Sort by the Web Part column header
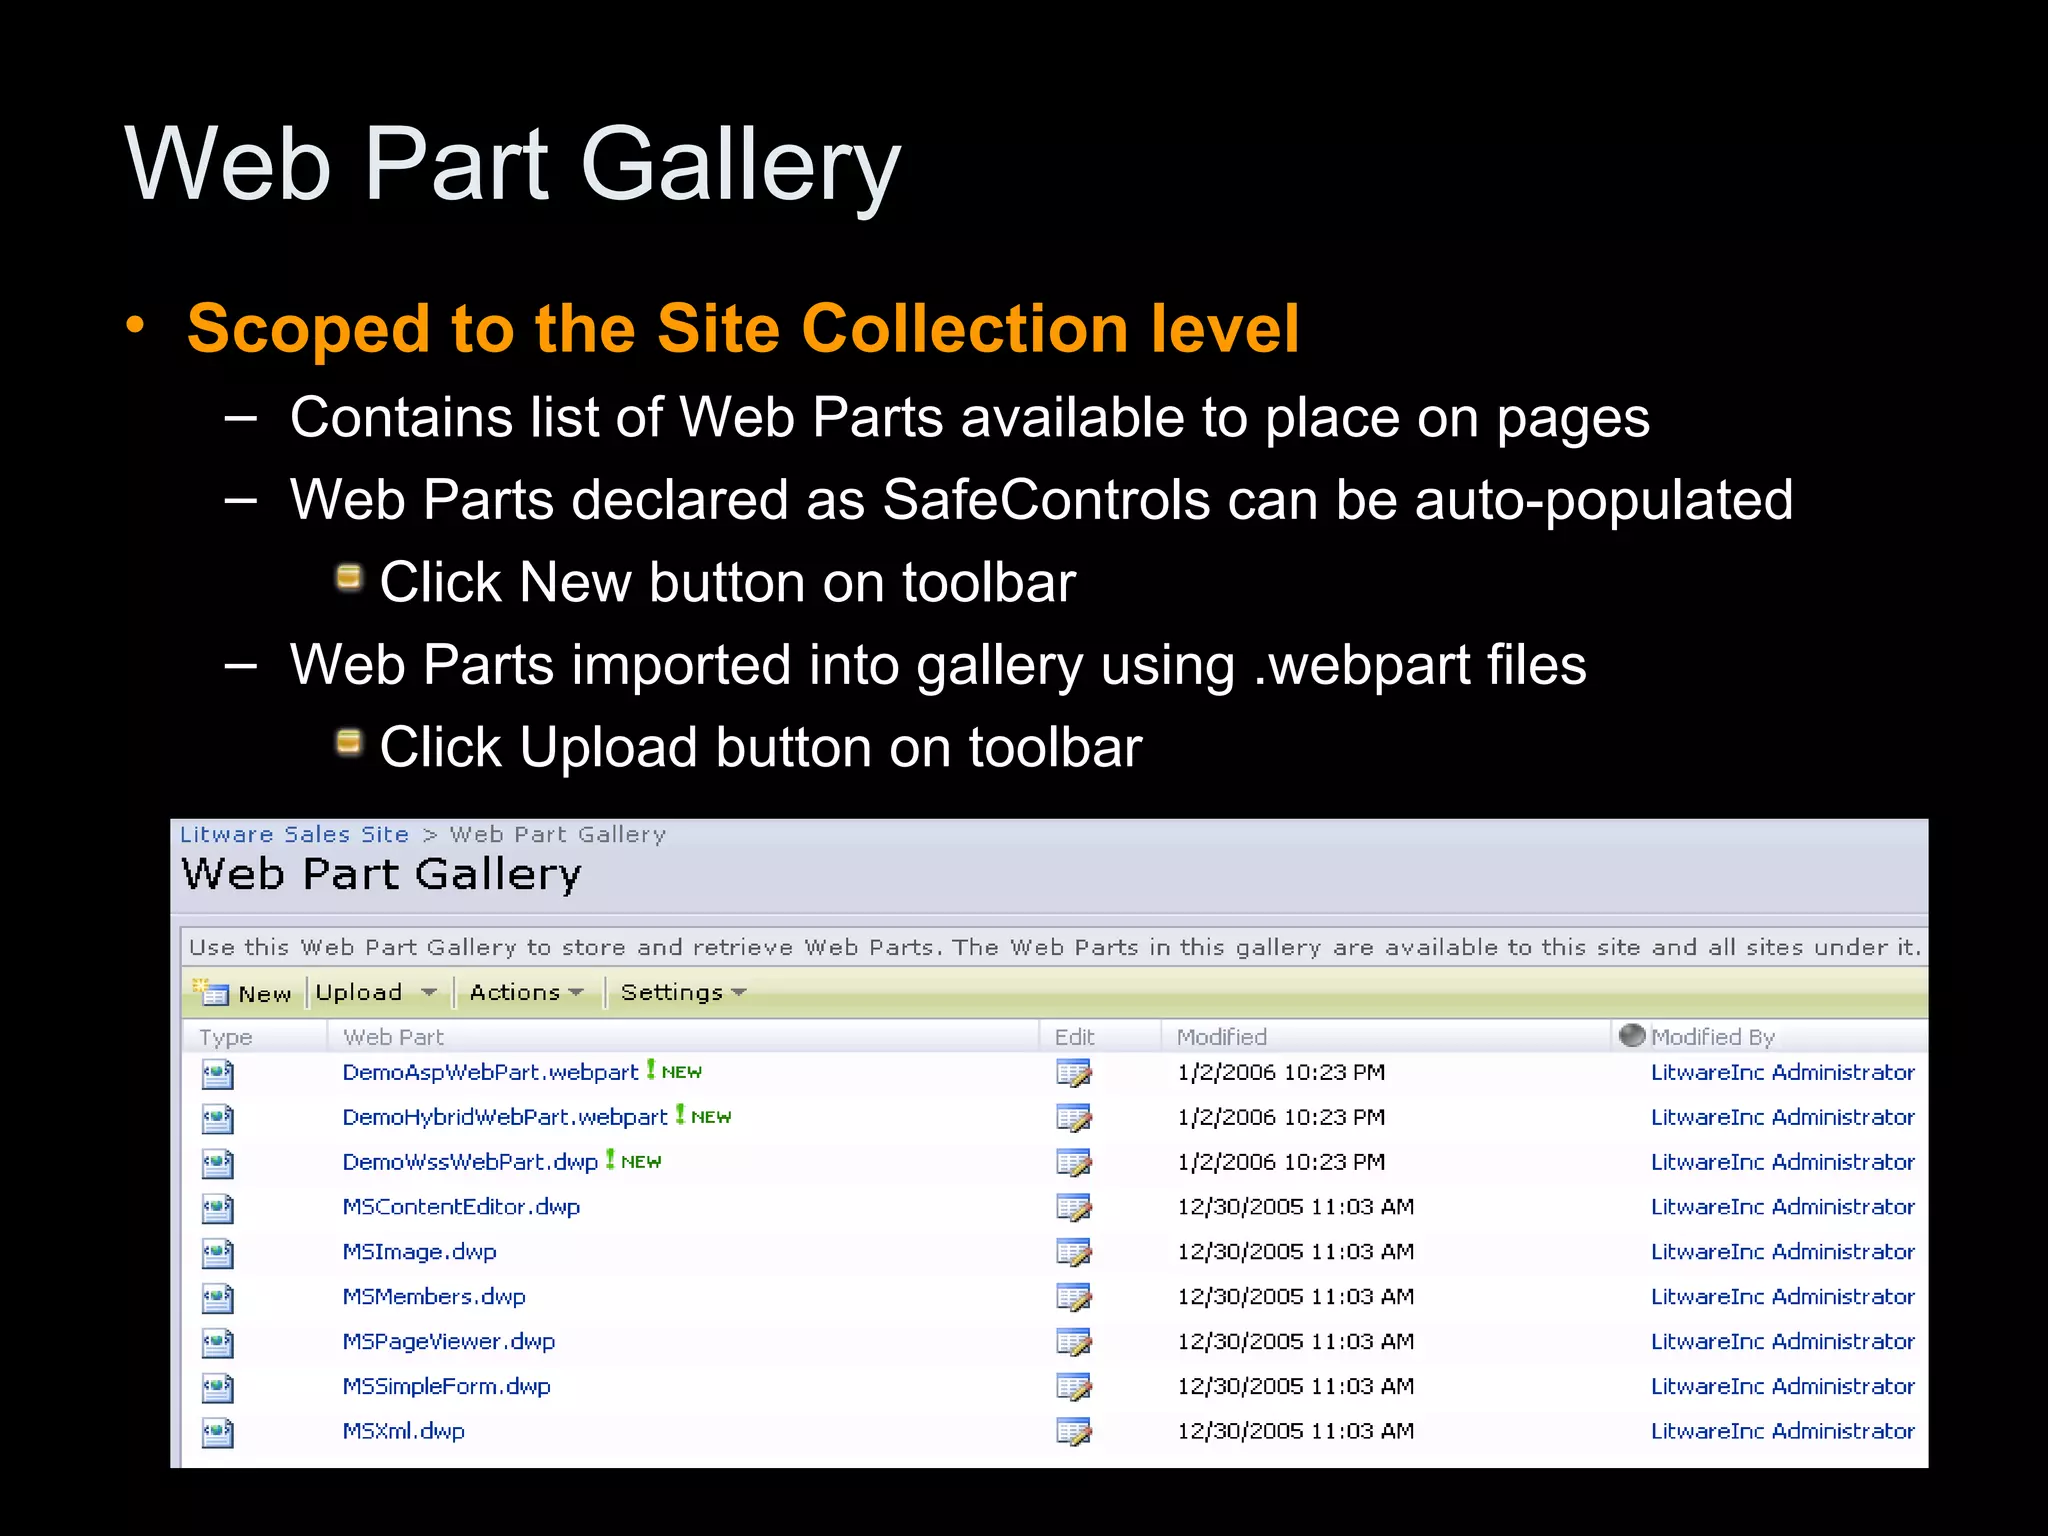Screen dimensions: 2048x1536 pos(393,1037)
